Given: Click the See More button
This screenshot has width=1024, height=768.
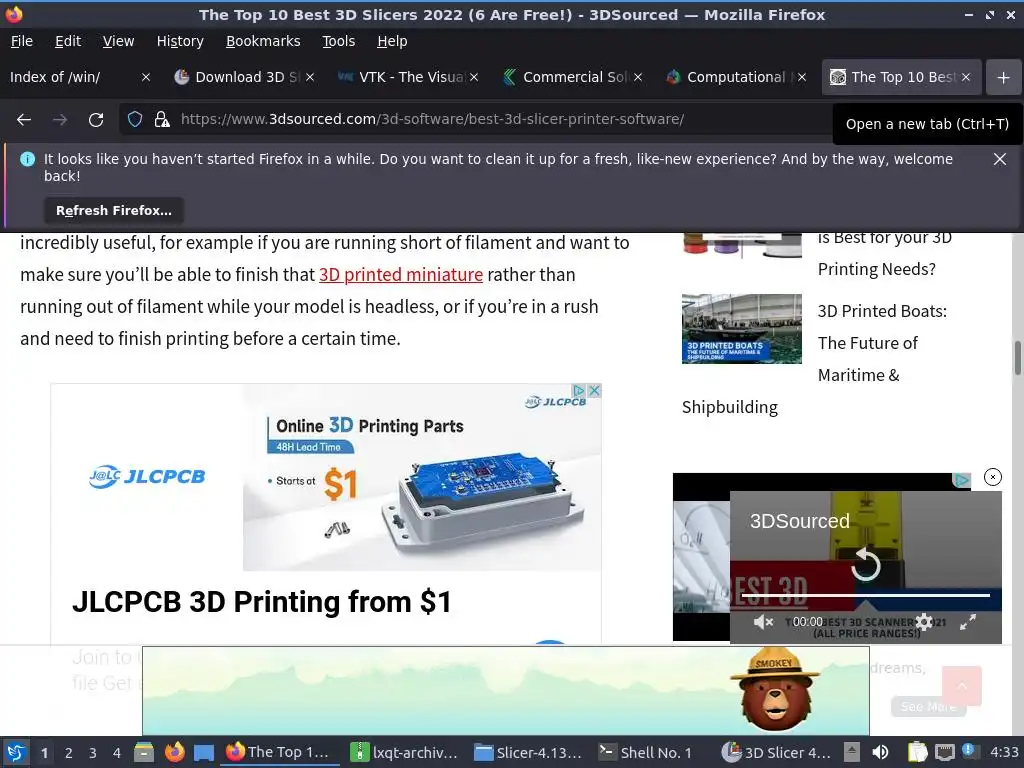Looking at the screenshot, I should tap(928, 707).
